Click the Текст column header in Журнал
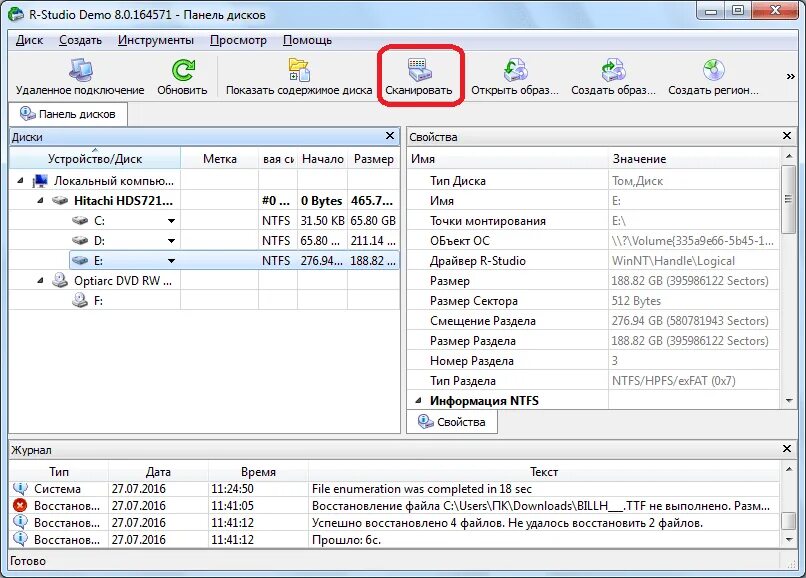The width and height of the screenshot is (806, 578). click(x=544, y=471)
